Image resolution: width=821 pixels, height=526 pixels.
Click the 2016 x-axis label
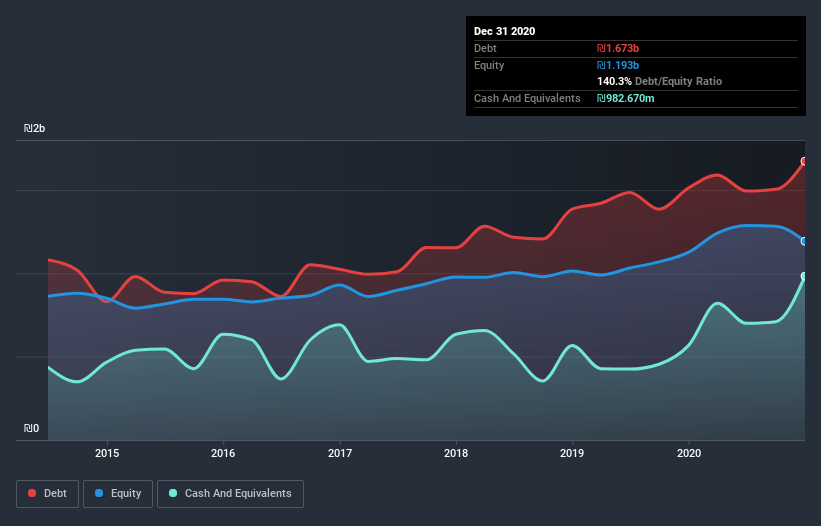223,453
